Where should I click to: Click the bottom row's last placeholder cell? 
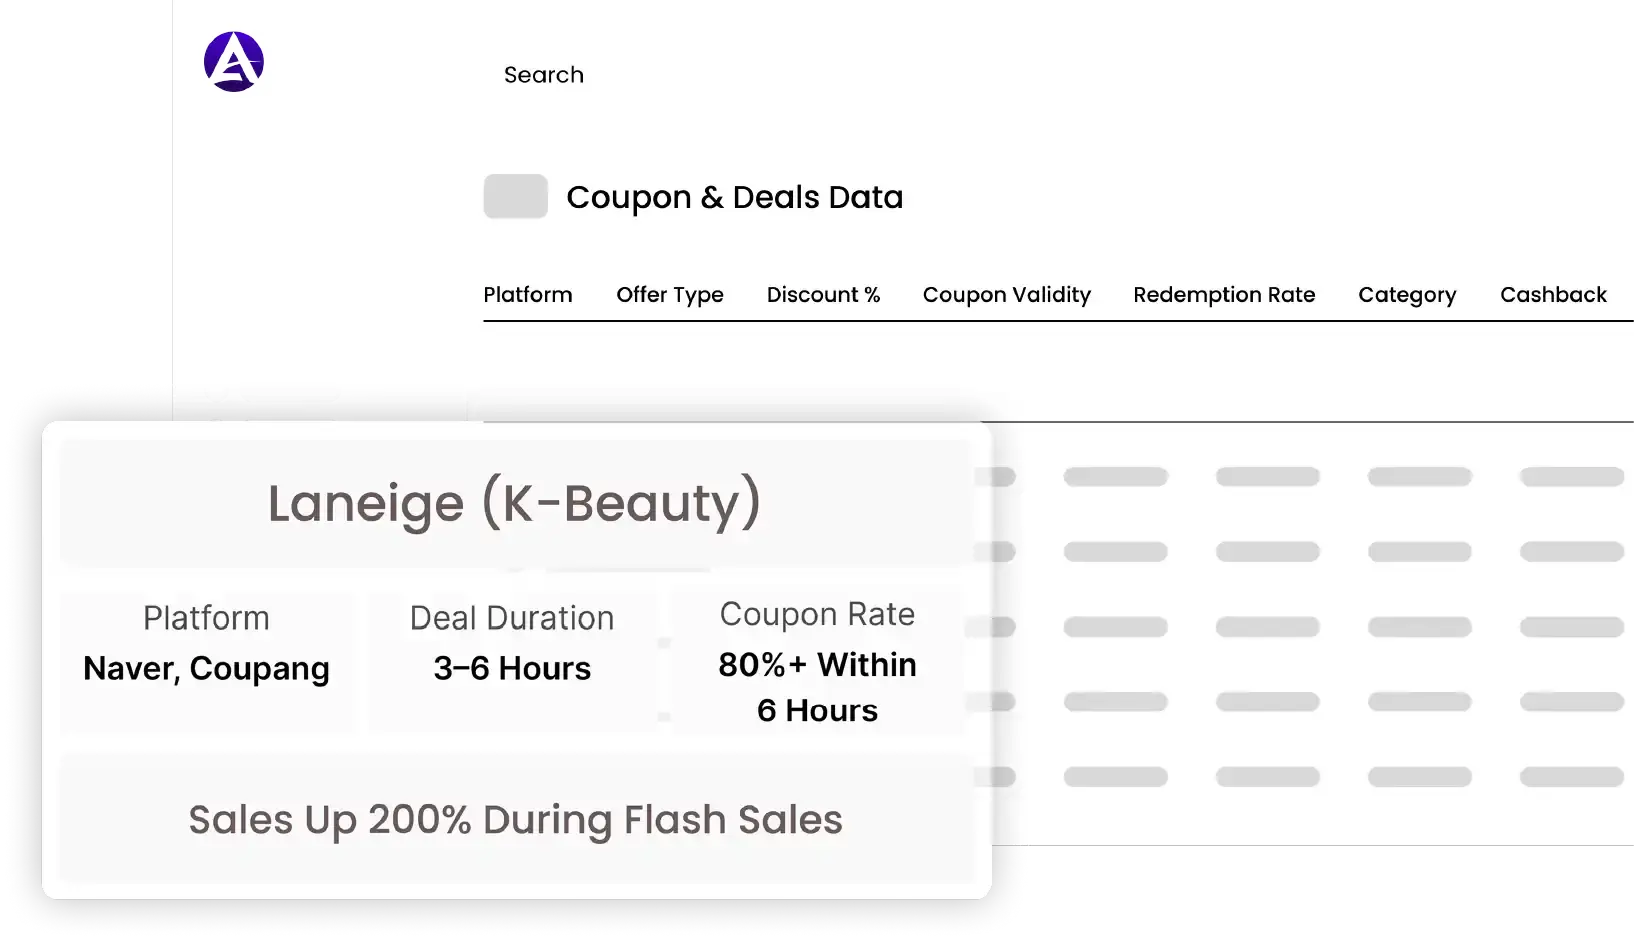click(x=1571, y=777)
